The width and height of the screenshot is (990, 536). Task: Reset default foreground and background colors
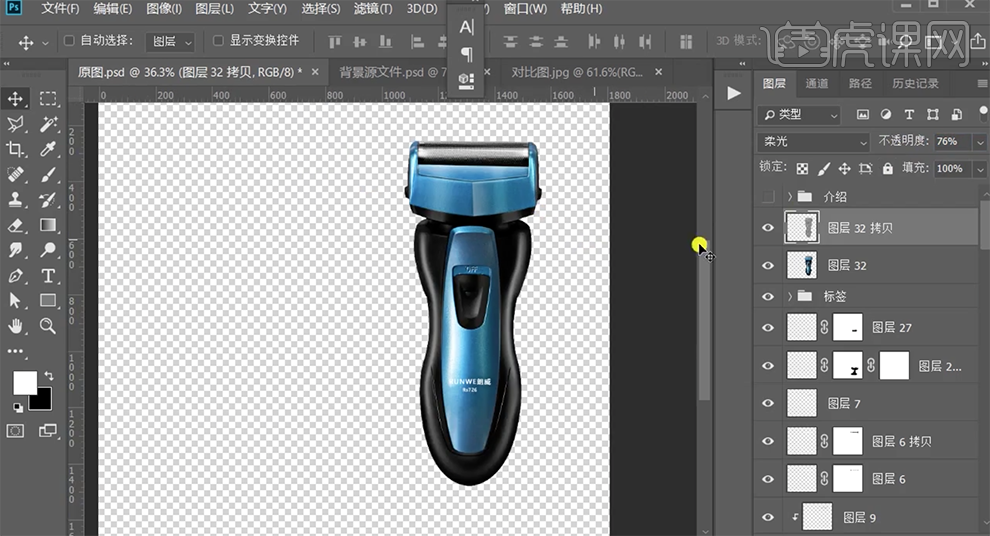18,407
